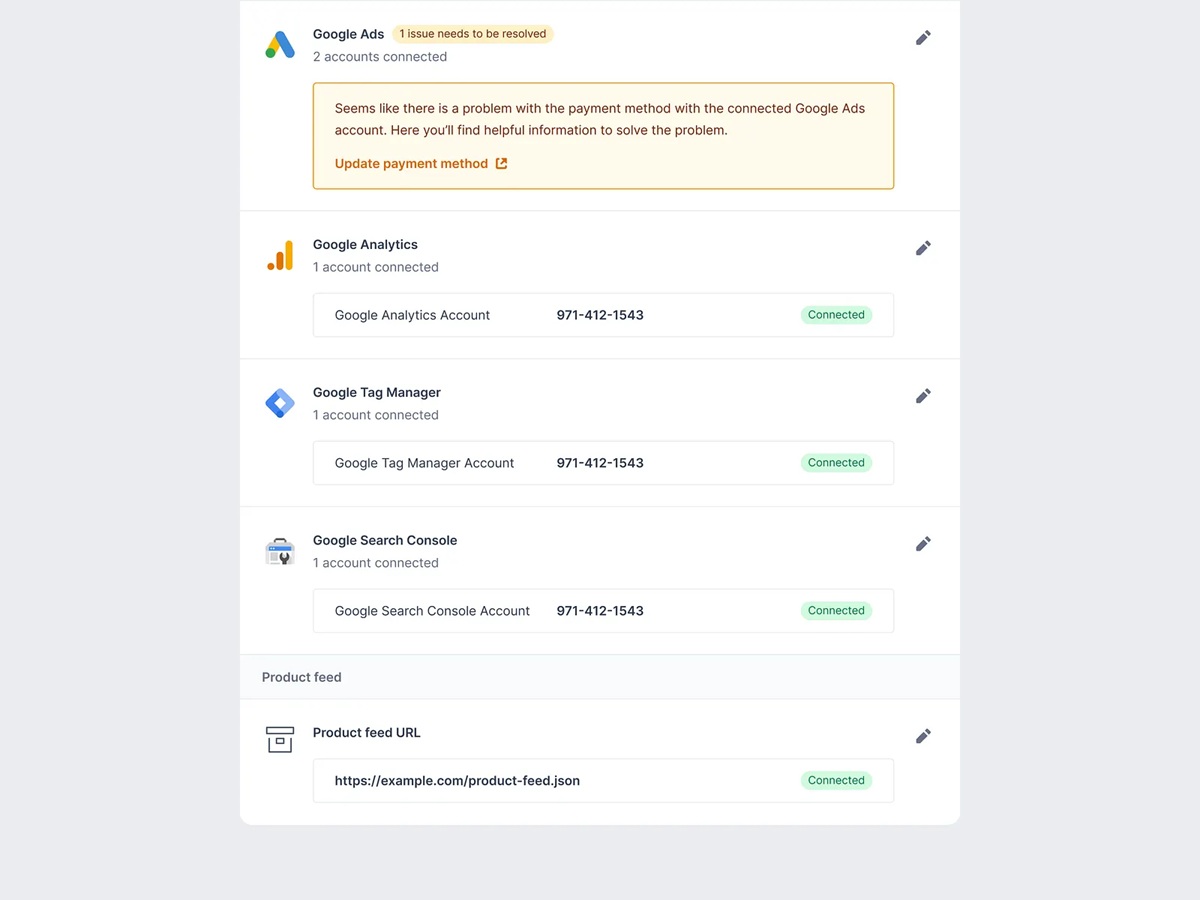Open the Update payment method link
Viewport: 1200px width, 900px height.
point(411,163)
